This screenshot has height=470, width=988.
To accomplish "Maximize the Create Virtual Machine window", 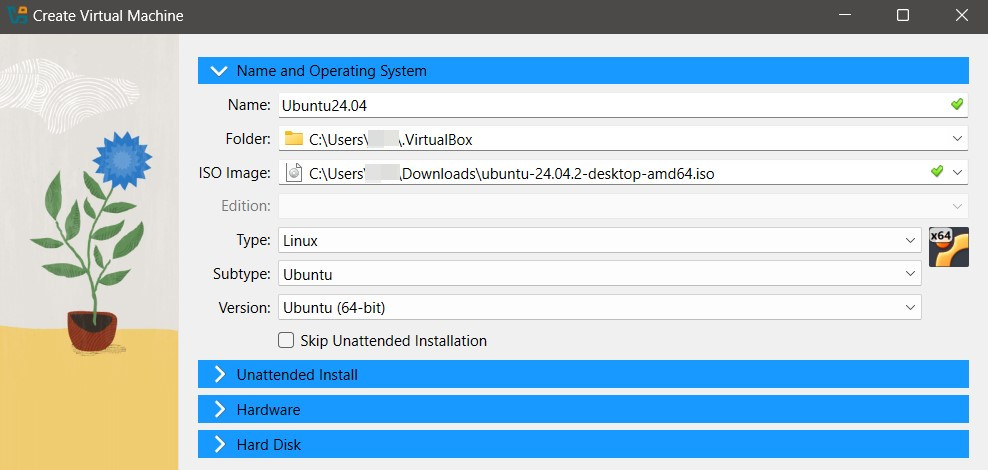I will click(903, 16).
